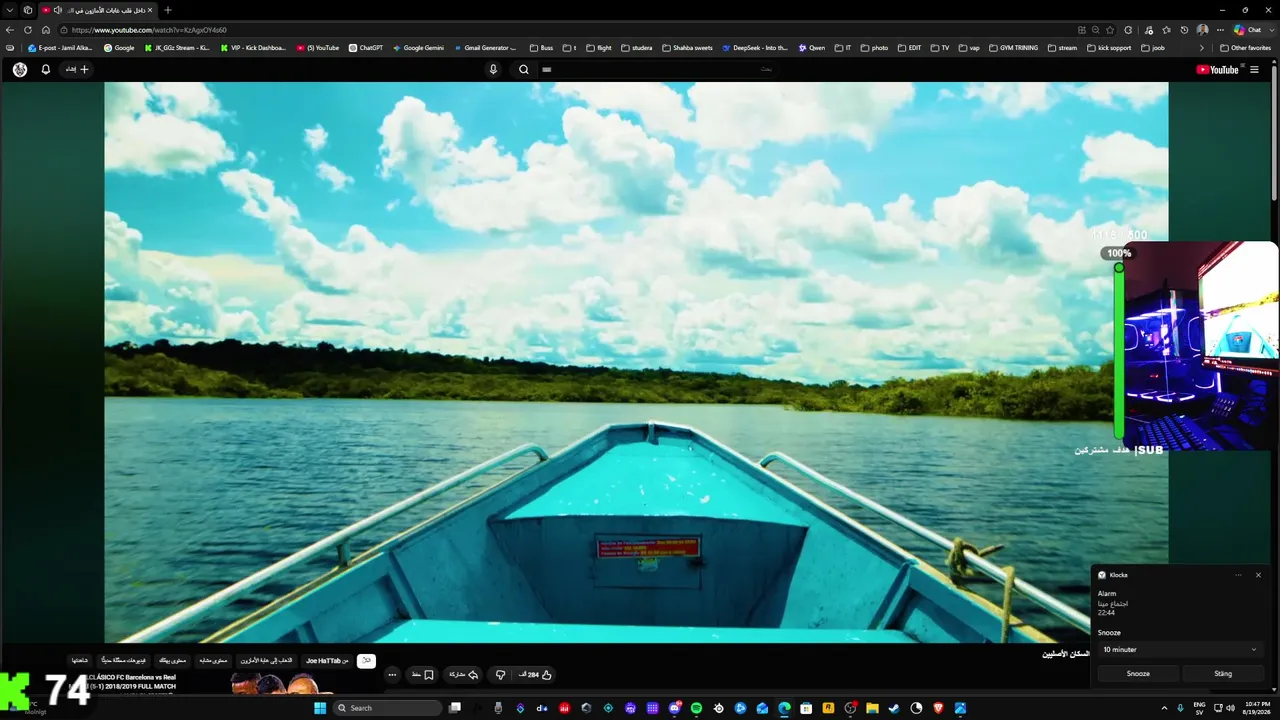Open the Other favorites folder
Viewport: 1280px width, 720px height.
(1245, 48)
